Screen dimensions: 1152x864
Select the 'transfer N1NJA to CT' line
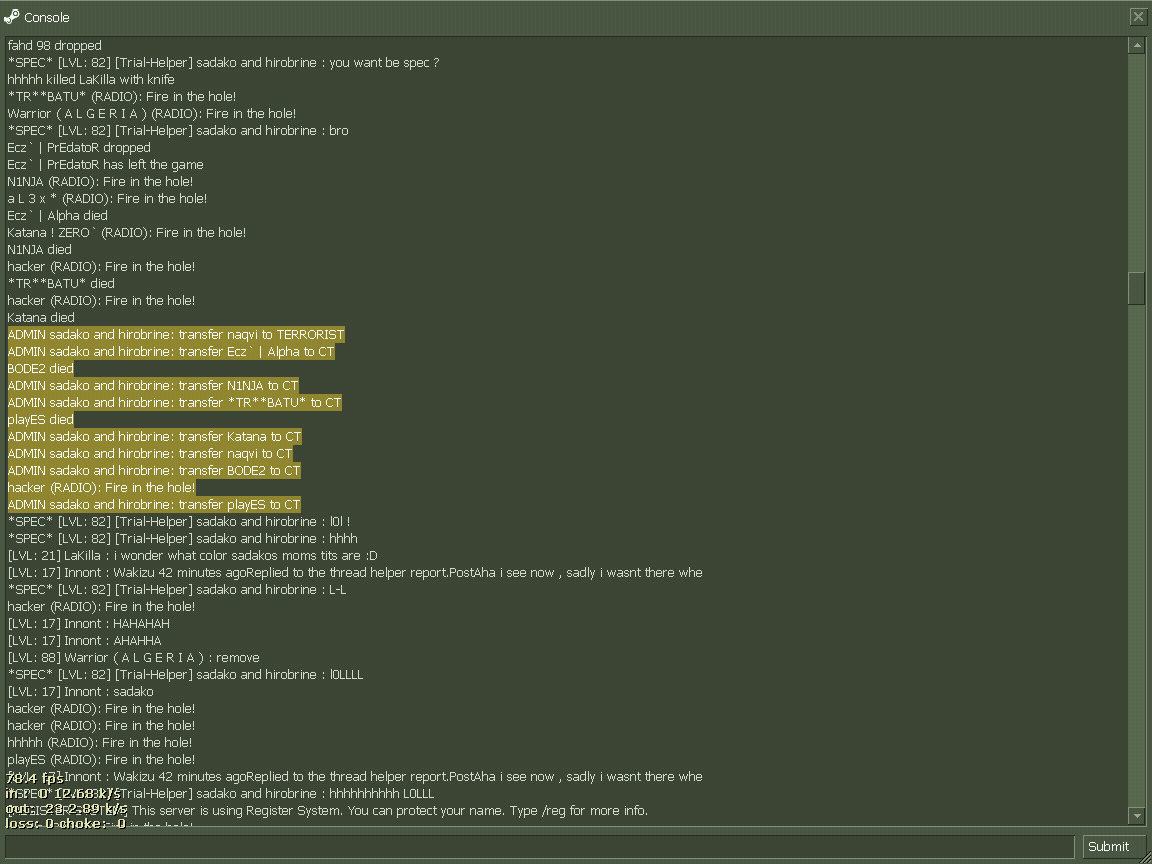click(x=153, y=386)
